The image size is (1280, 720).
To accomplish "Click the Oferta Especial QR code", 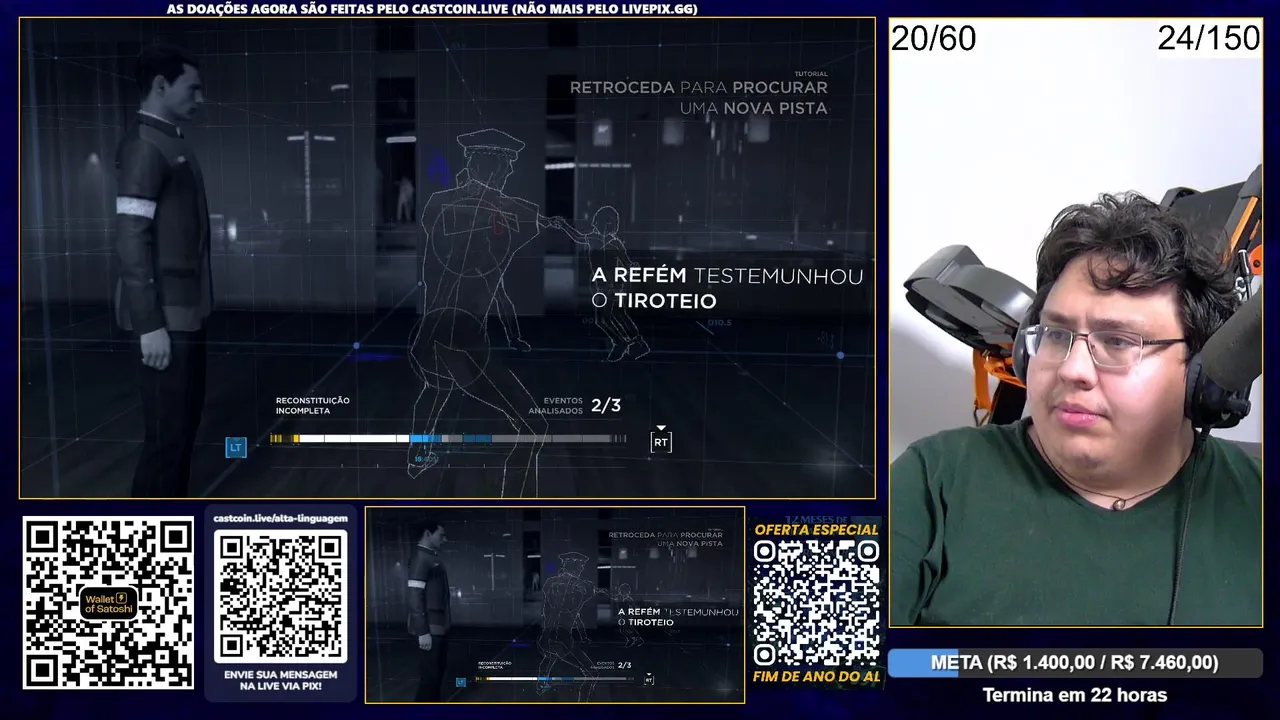I will (x=816, y=604).
